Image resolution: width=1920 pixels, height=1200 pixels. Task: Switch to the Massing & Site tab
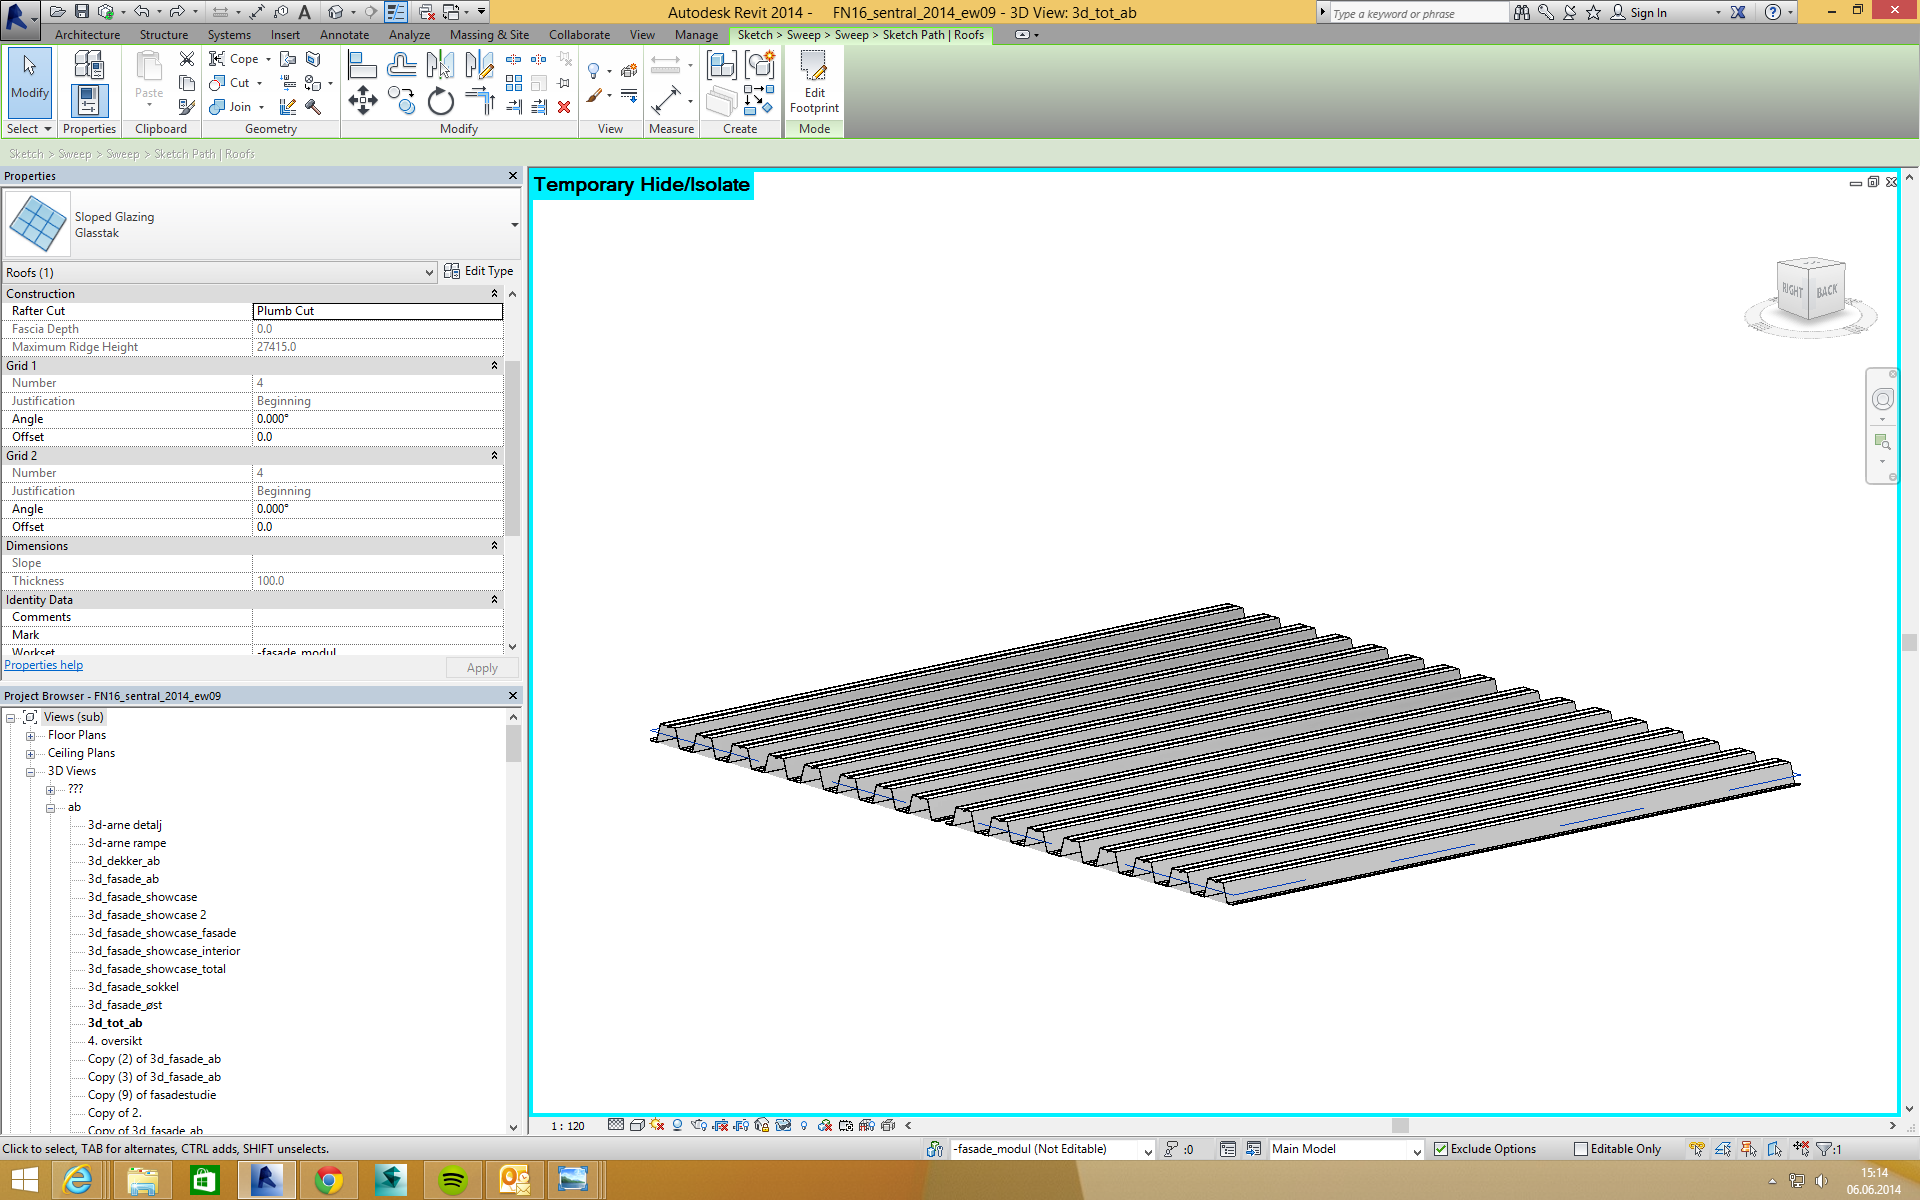[489, 35]
